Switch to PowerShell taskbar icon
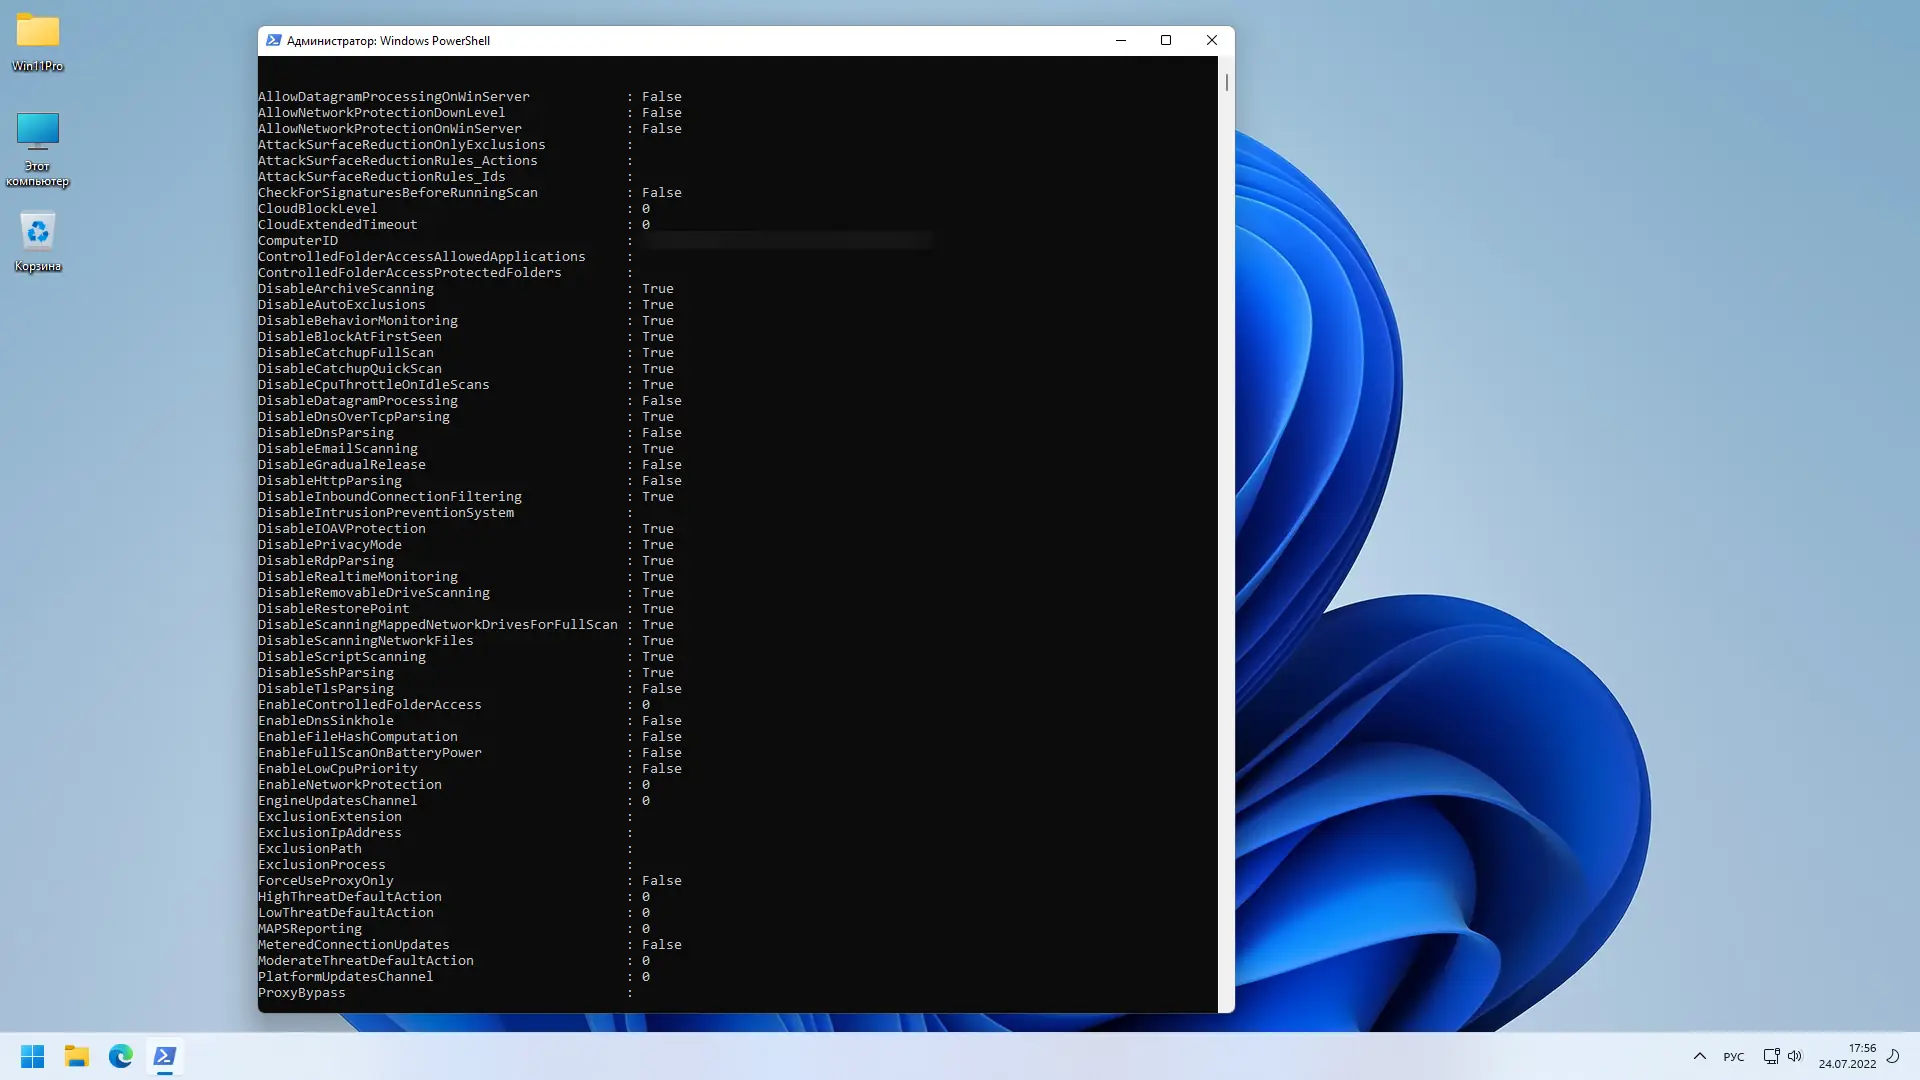Image resolution: width=1920 pixels, height=1080 pixels. pos(164,1056)
